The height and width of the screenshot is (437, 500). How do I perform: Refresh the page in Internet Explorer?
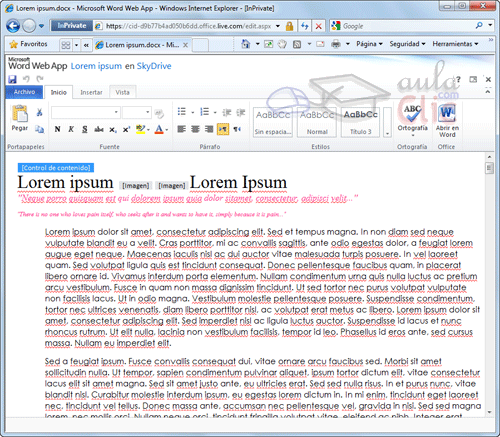click(x=304, y=26)
